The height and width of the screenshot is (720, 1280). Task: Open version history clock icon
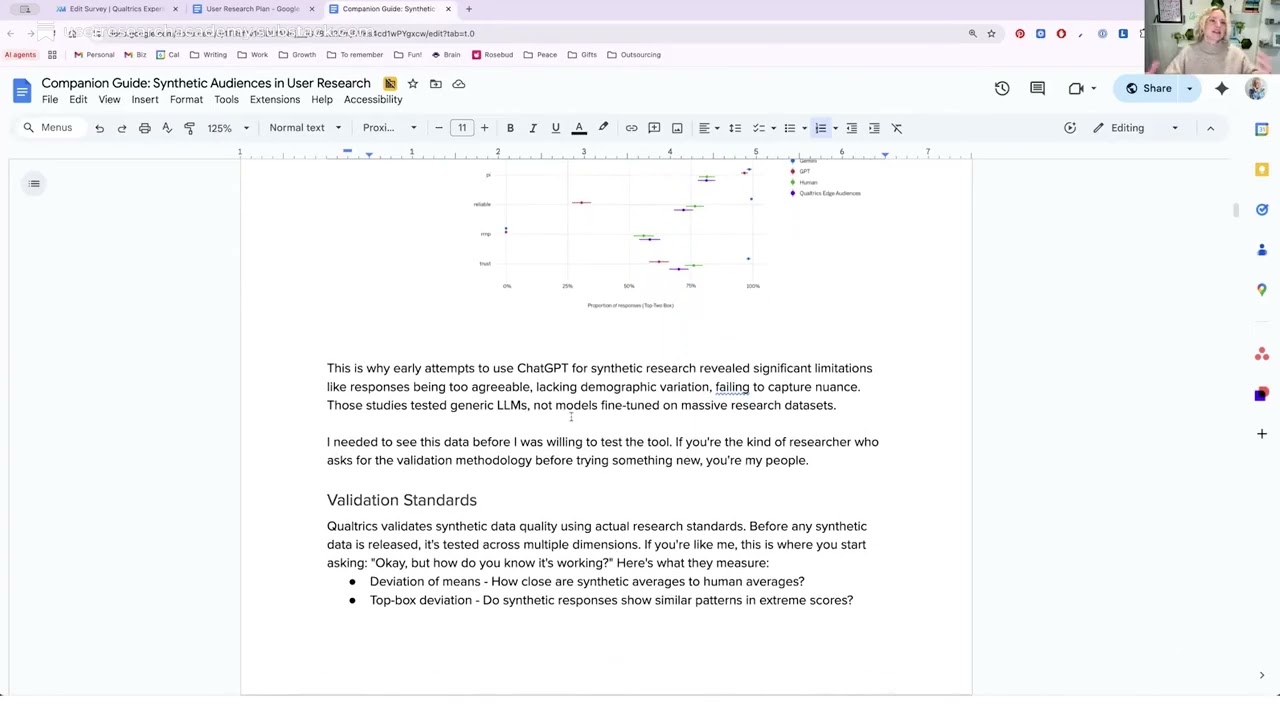click(1002, 88)
